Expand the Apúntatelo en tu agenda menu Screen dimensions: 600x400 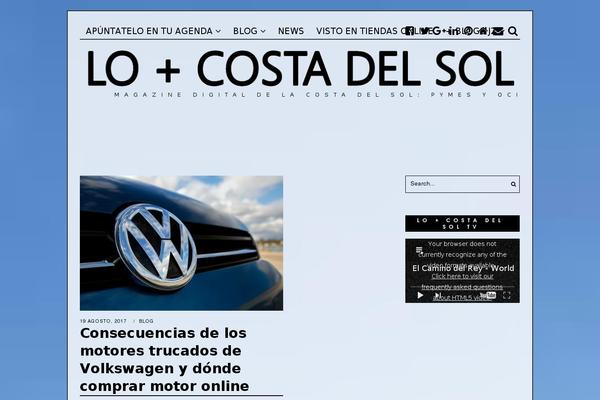pos(153,31)
